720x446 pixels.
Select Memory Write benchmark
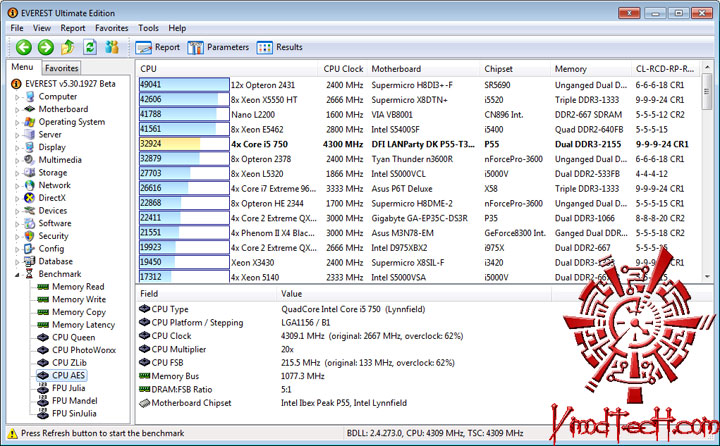coord(79,299)
